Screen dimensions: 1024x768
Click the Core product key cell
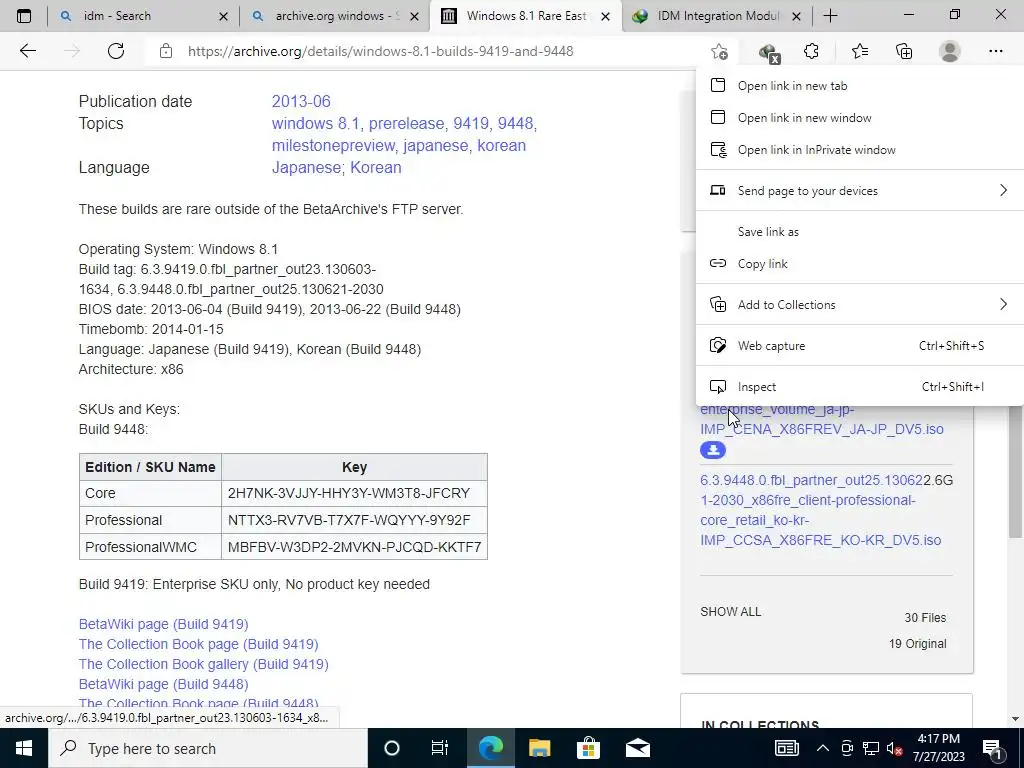pos(354,493)
